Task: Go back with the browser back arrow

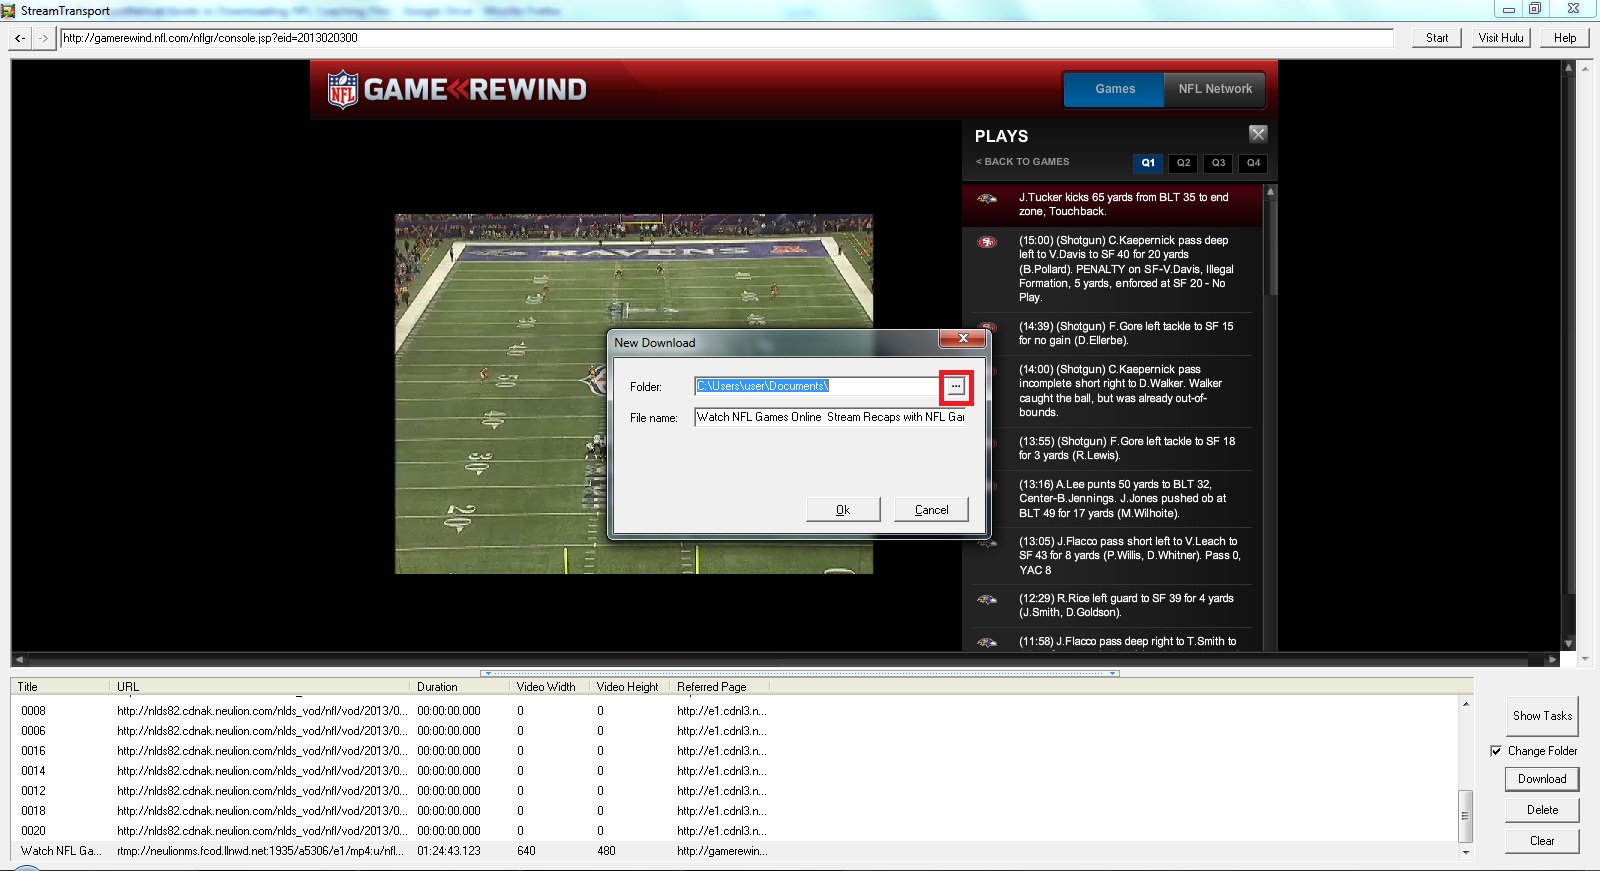Action: [x=20, y=38]
